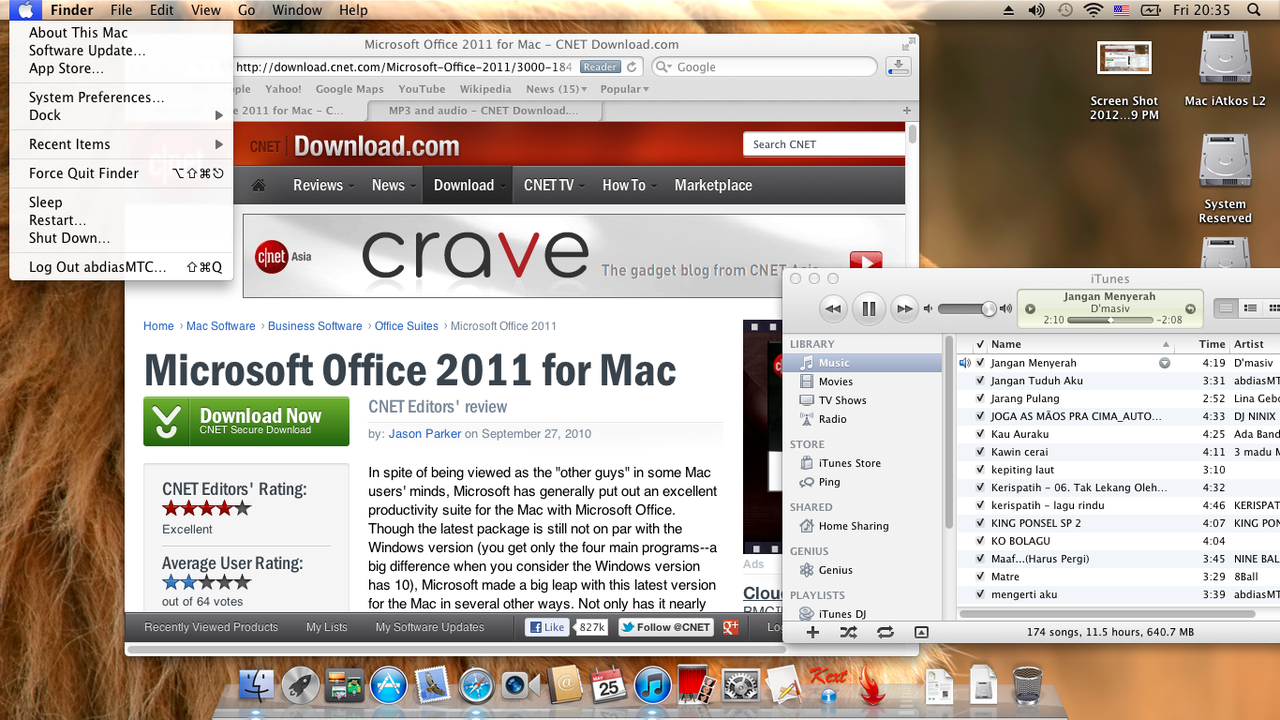
Task: Uncheck the Jarang Pulang song
Action: point(981,399)
